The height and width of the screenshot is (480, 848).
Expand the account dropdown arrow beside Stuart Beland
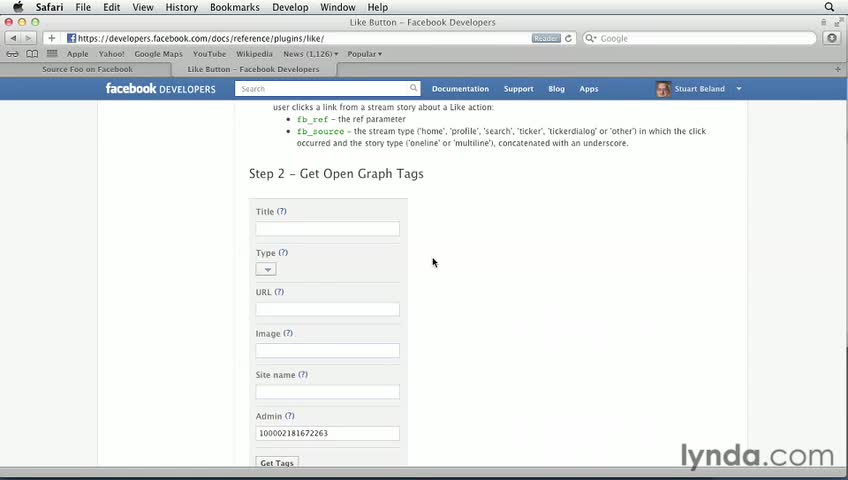click(x=739, y=89)
